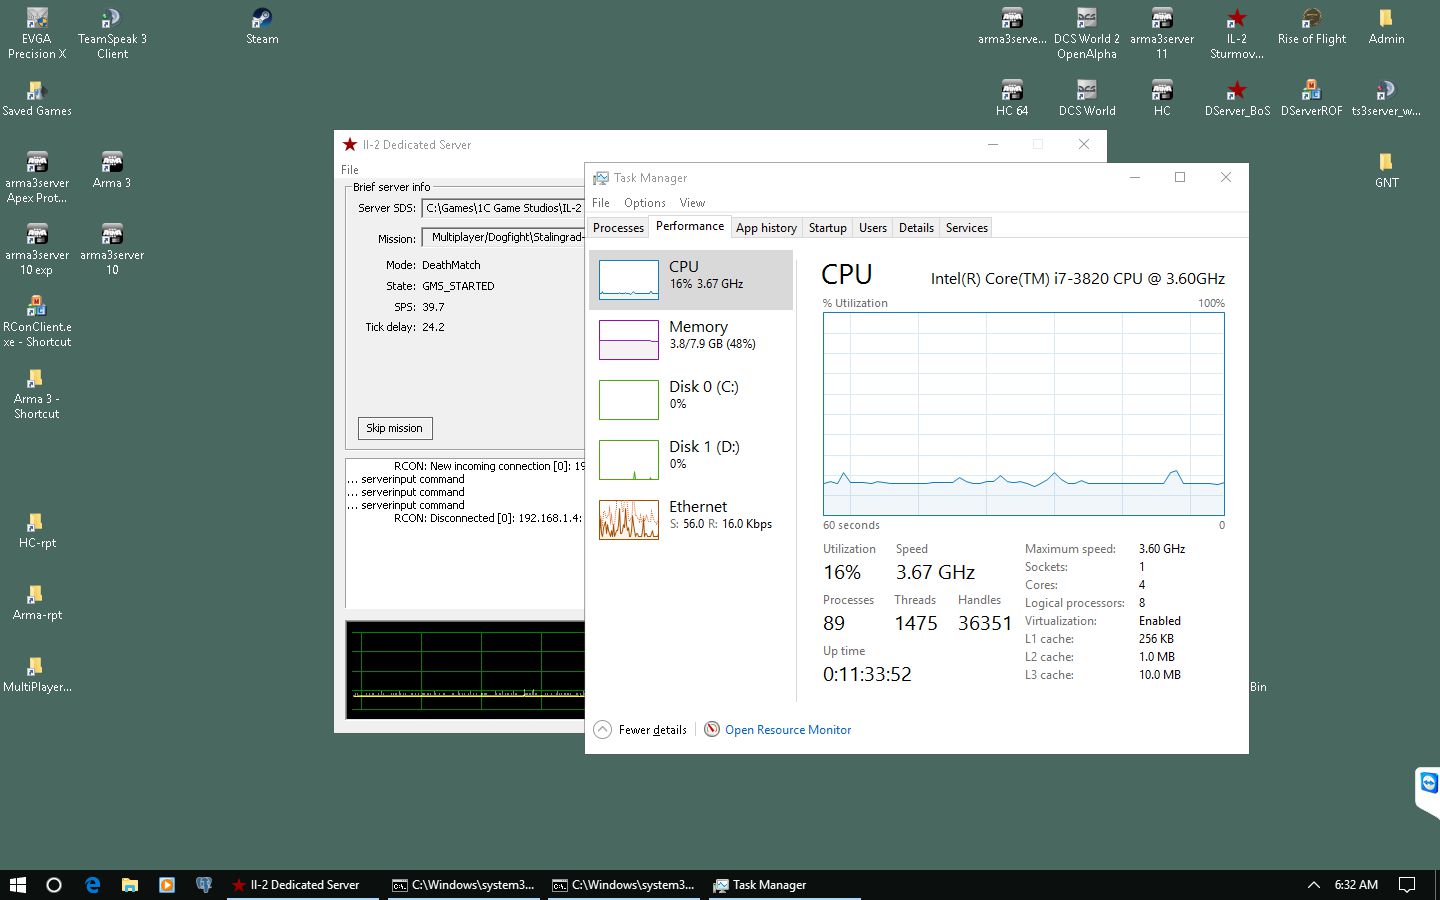This screenshot has width=1440, height=900.
Task: Select the HC 64 desktop icon
Action: click(x=1012, y=98)
